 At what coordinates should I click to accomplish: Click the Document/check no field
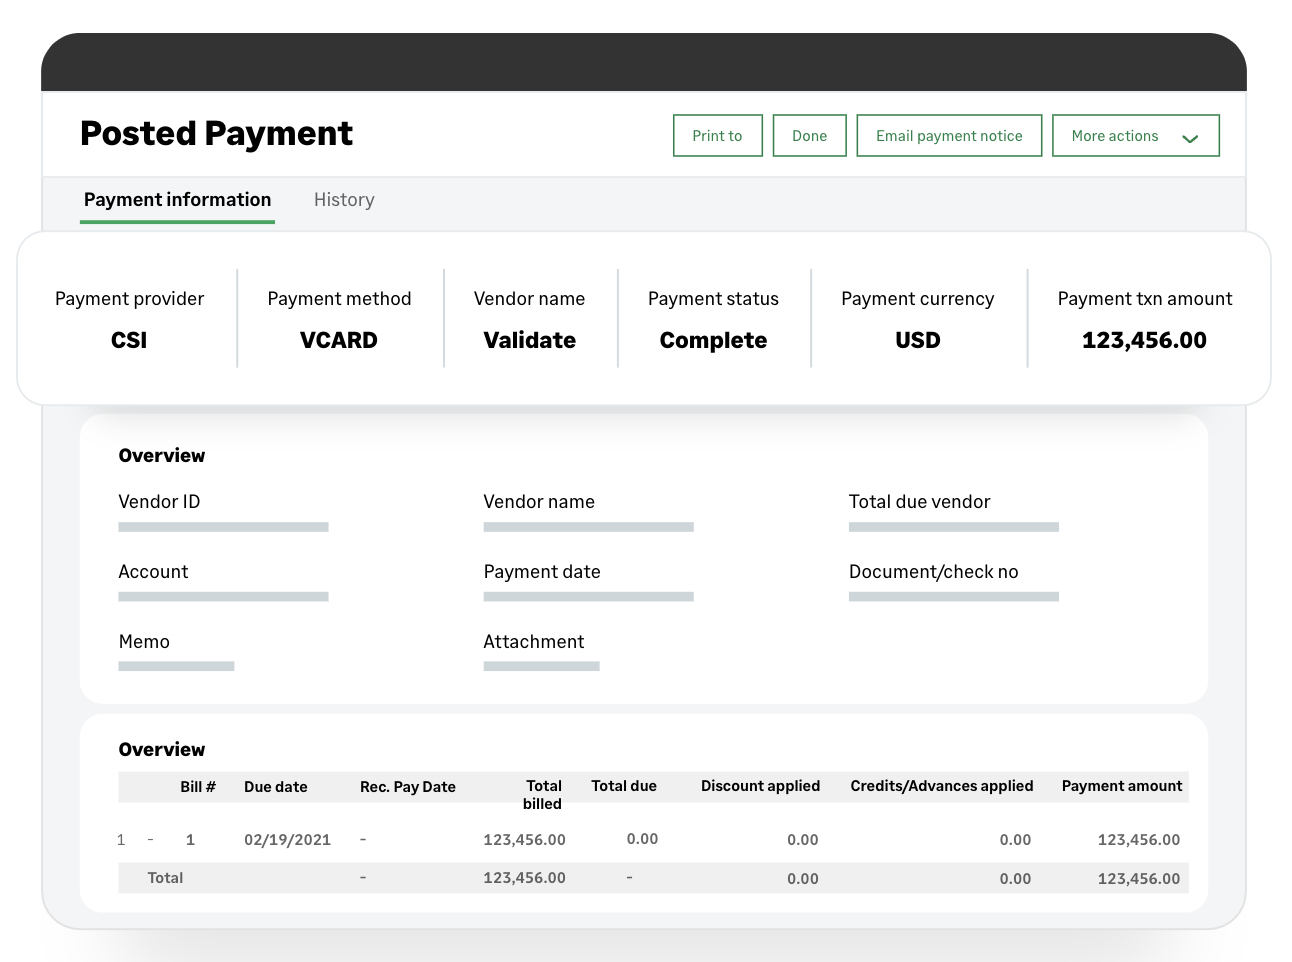coord(953,596)
